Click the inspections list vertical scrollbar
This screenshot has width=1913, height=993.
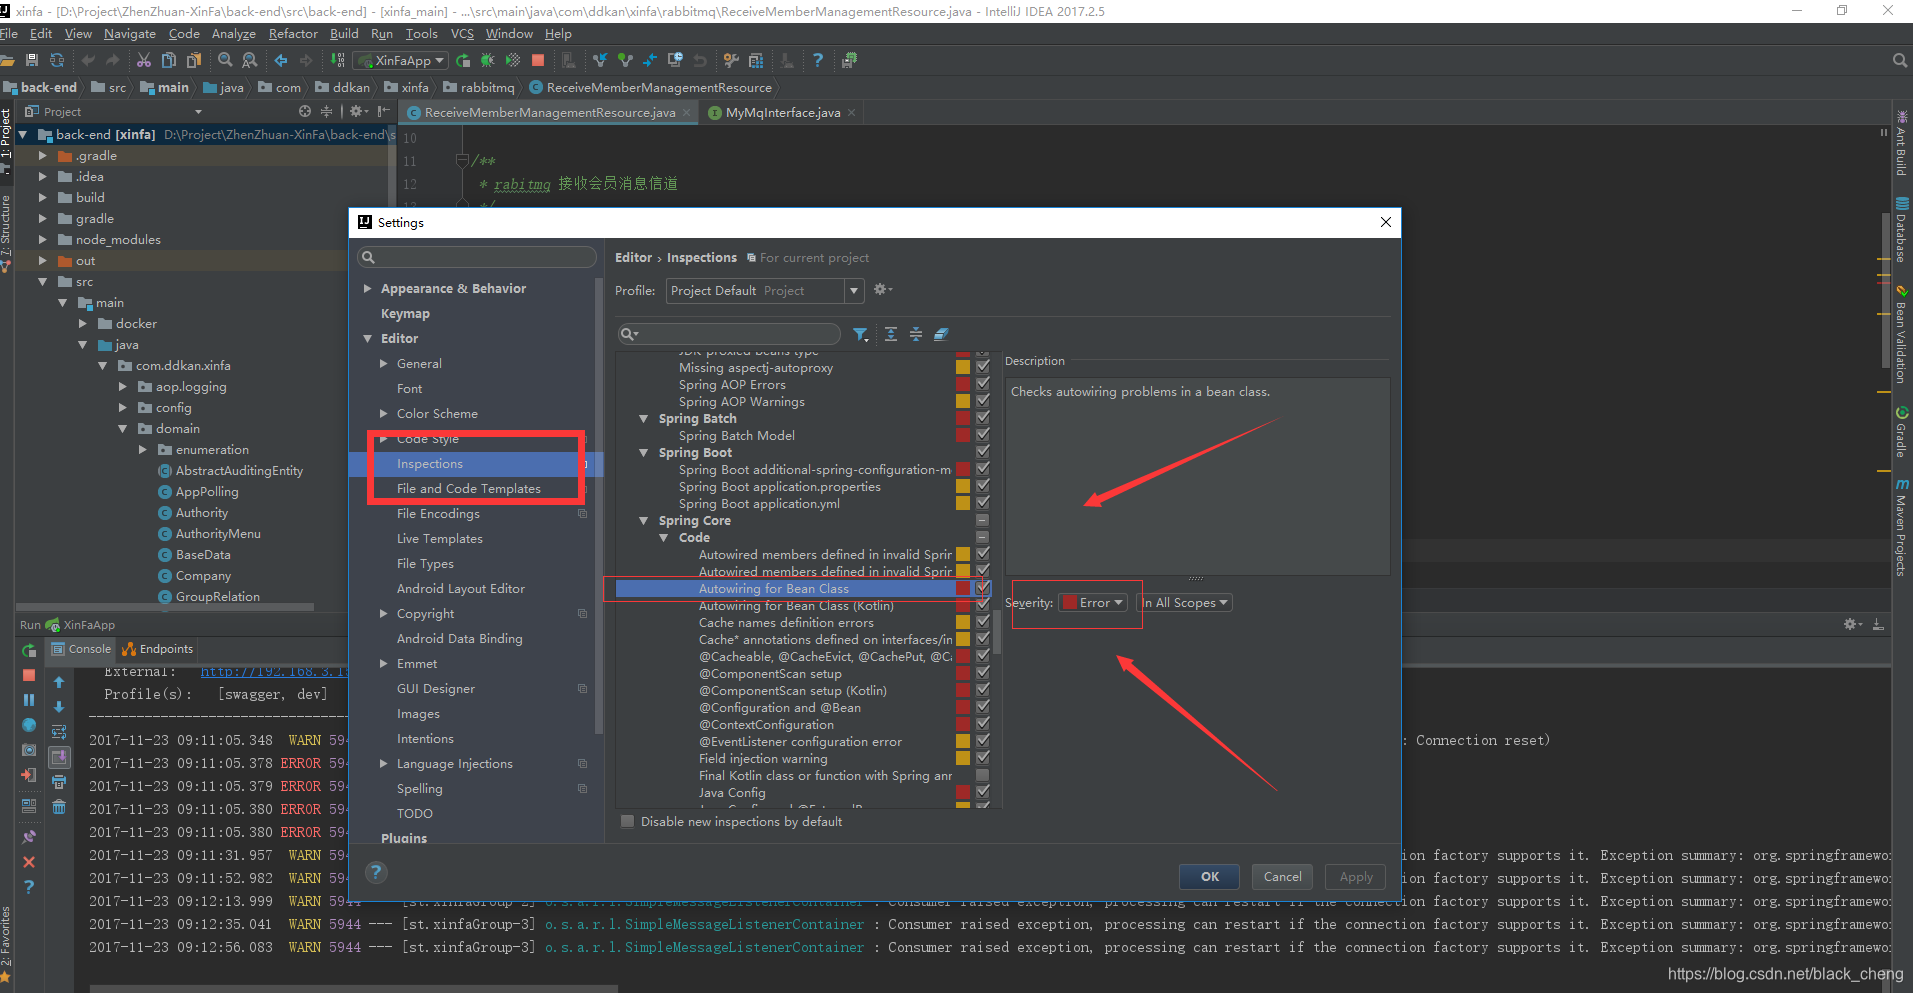[996, 630]
